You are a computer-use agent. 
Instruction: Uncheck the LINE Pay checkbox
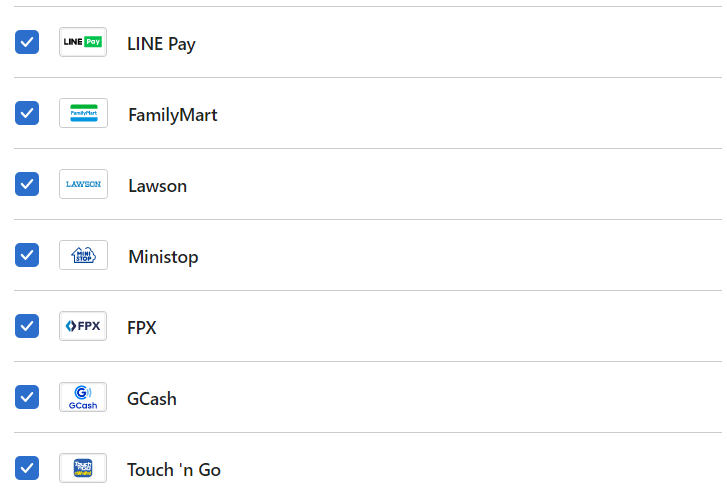tap(27, 42)
